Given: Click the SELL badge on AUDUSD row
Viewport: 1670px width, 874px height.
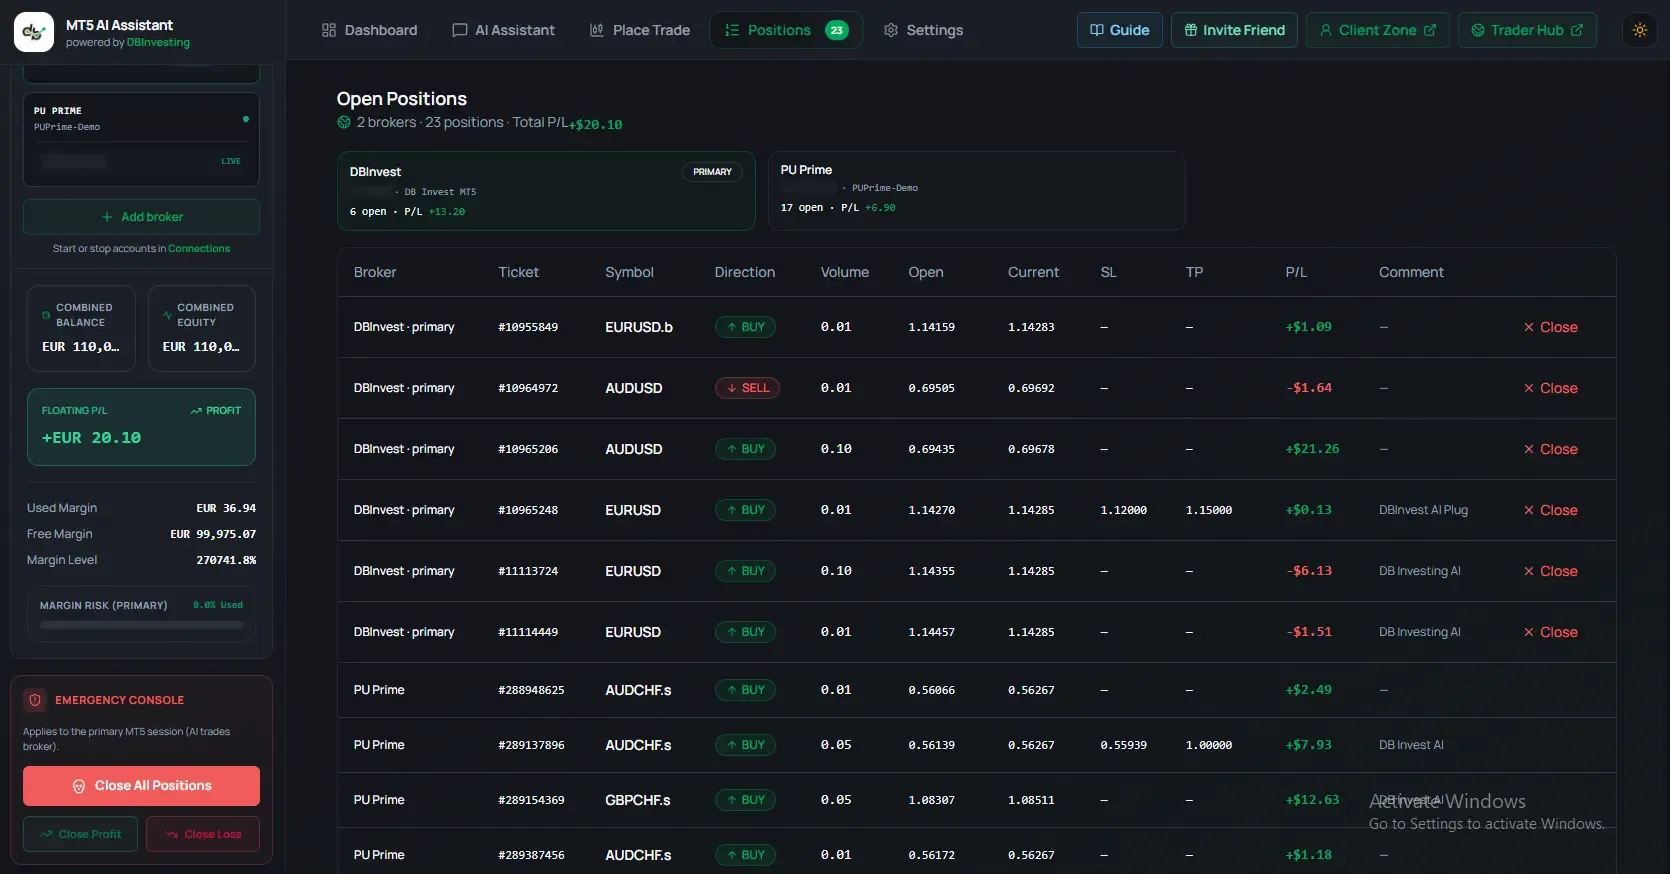Looking at the screenshot, I should (747, 388).
